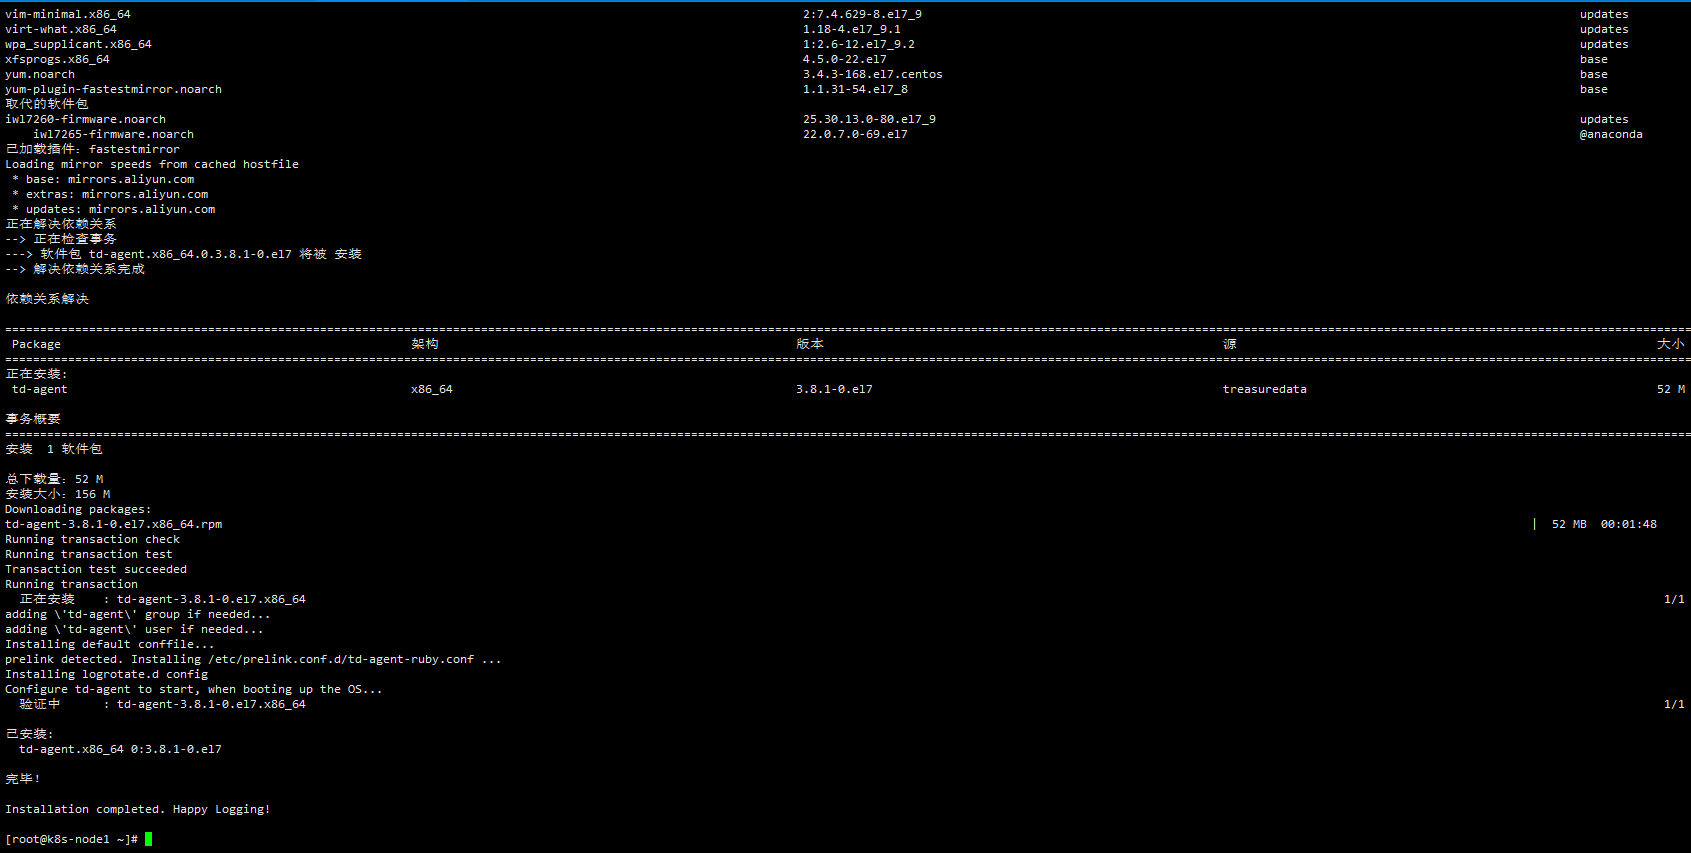The height and width of the screenshot is (853, 1691).
Task: Click version 25.30.13.0-80.el7_9
Action: pos(869,119)
